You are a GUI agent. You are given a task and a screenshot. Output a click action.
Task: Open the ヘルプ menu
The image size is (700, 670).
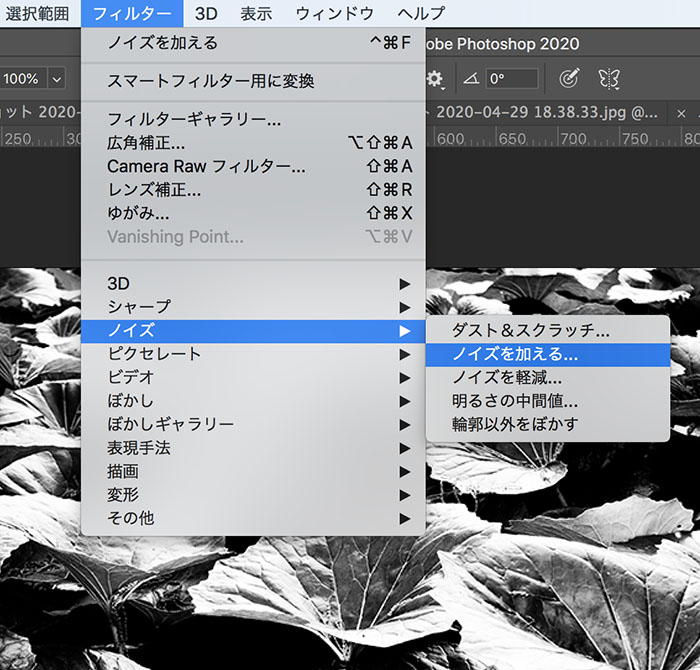point(421,14)
